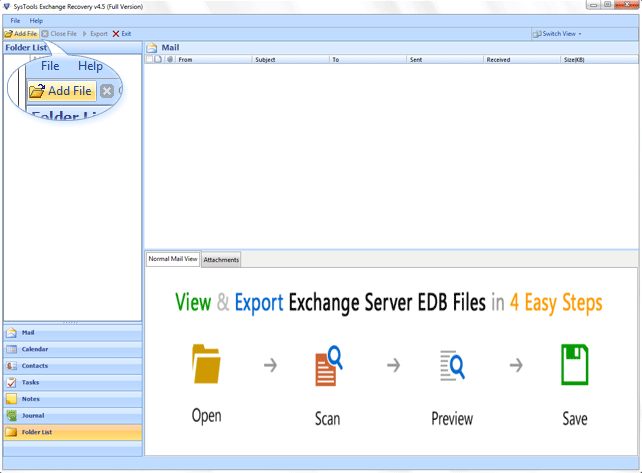Sort mail by the Subject column
Viewport: 642px width, 473px height.
tap(291, 60)
